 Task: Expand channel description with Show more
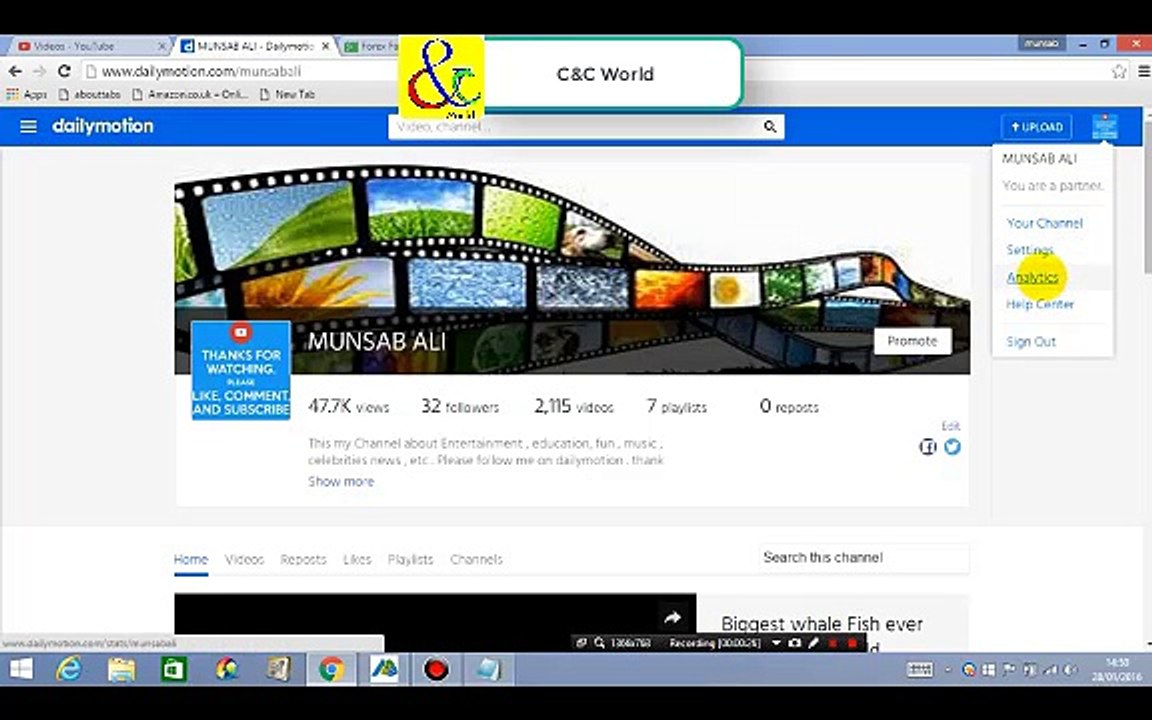[x=341, y=481]
